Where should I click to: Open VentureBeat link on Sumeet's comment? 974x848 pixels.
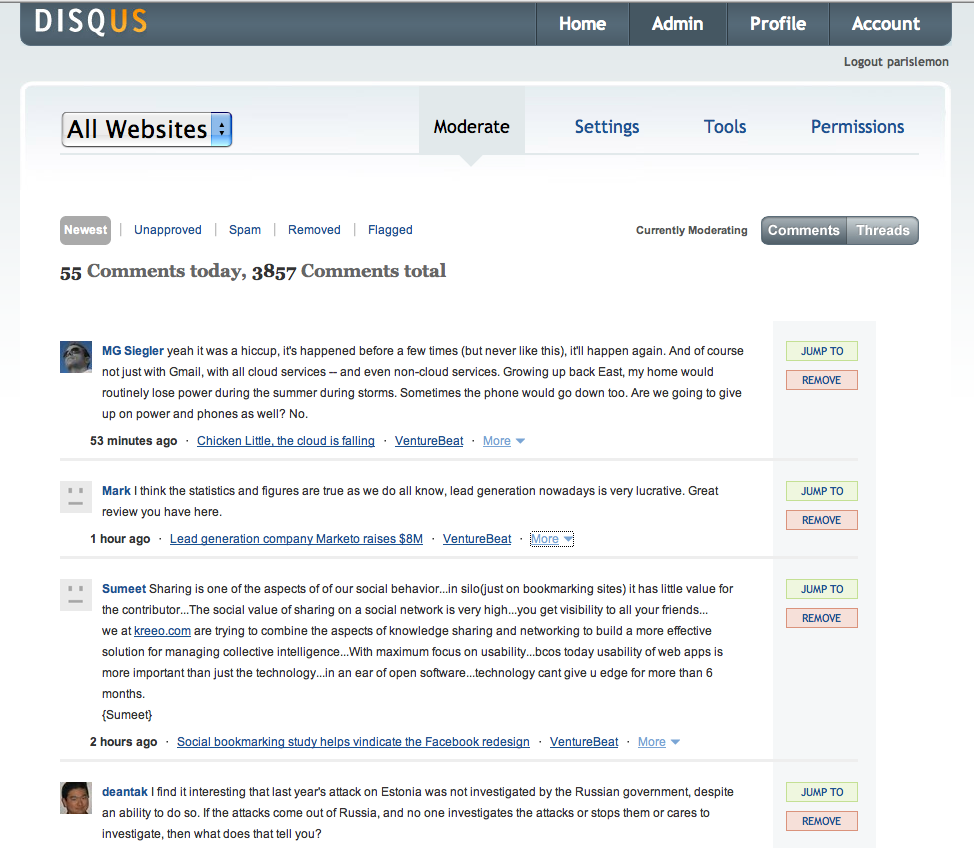pyautogui.click(x=584, y=742)
